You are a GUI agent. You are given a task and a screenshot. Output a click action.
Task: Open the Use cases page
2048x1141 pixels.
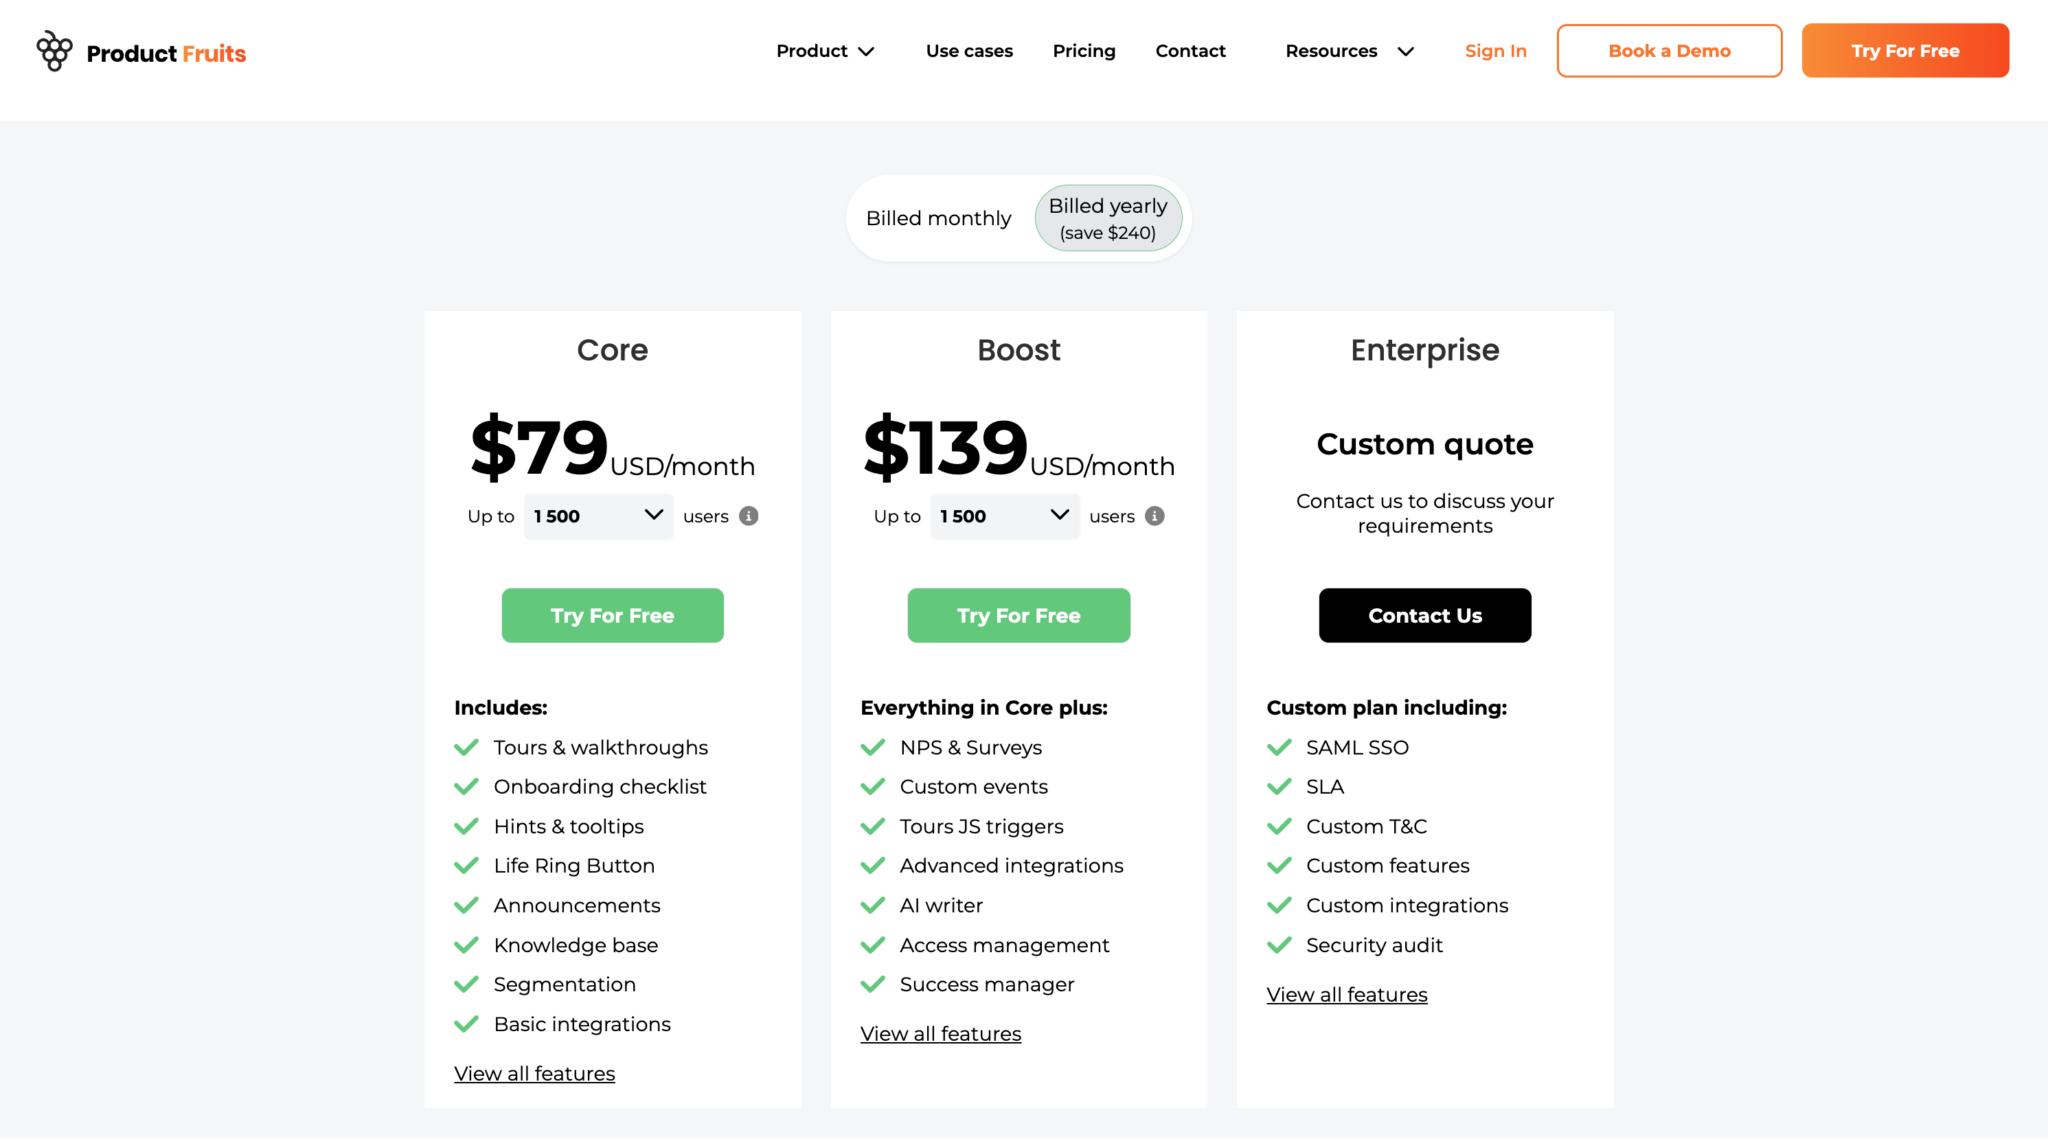(x=968, y=50)
